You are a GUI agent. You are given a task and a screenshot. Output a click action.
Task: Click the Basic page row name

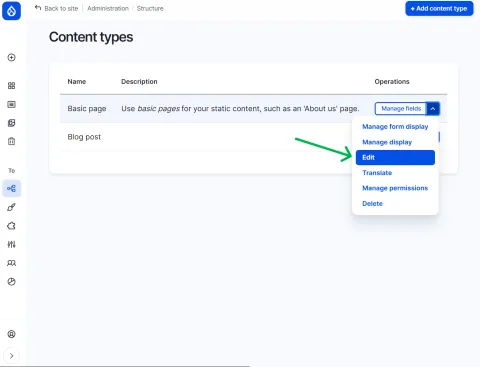pos(87,109)
